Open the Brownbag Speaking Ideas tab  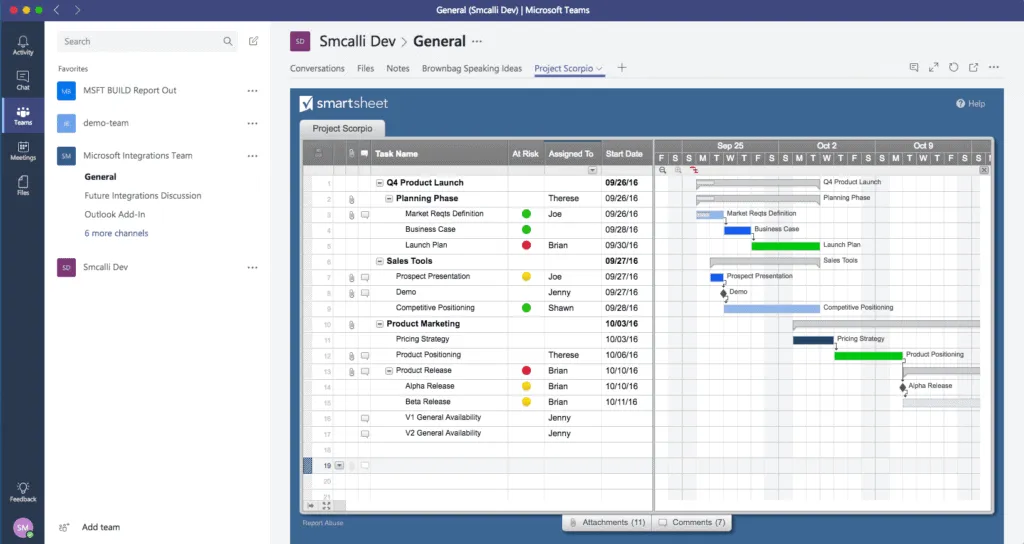pos(472,69)
